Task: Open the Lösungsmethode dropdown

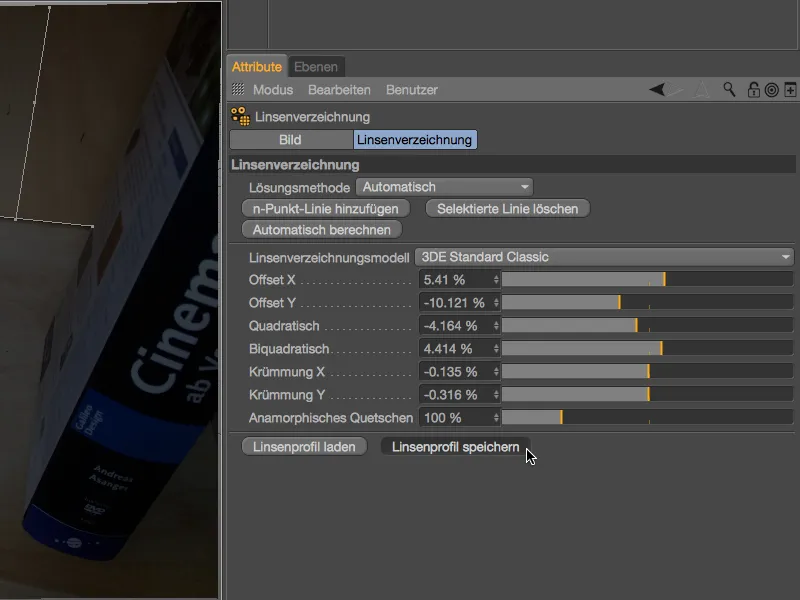Action: 444,187
